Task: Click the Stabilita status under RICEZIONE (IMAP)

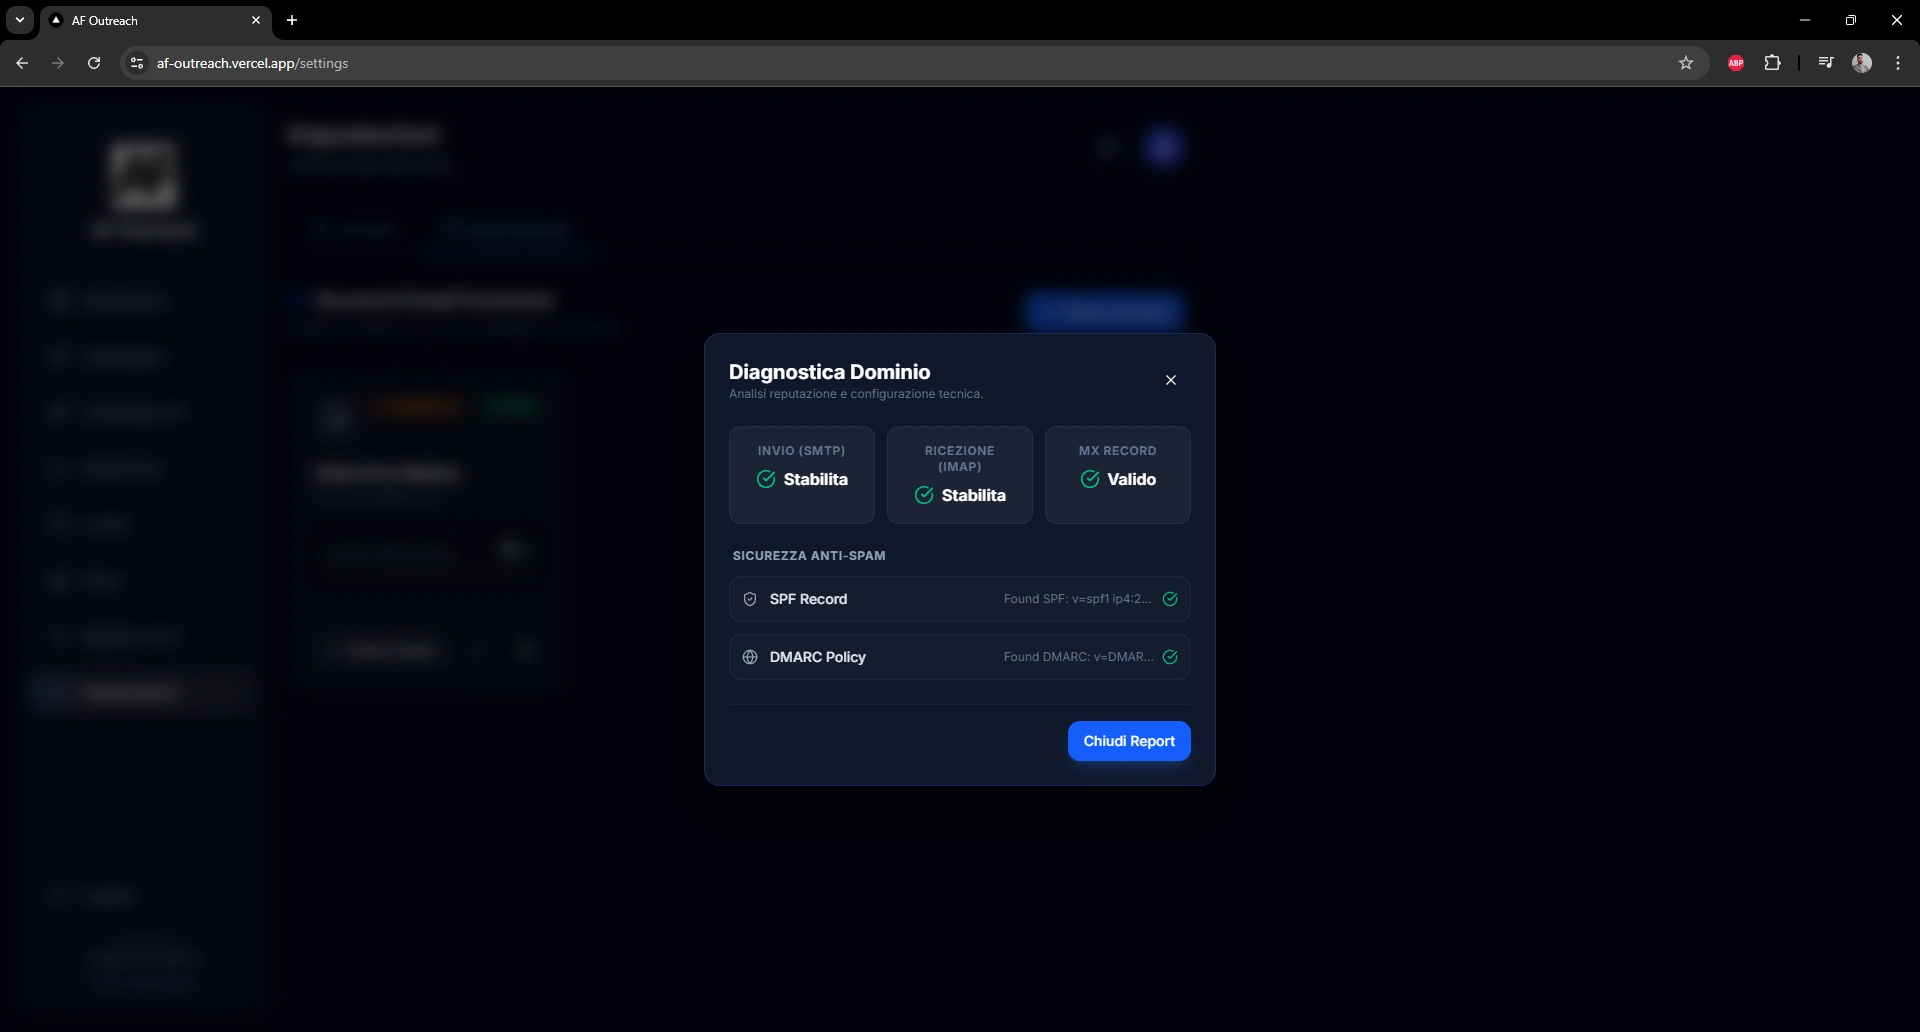Action: pyautogui.click(x=973, y=495)
